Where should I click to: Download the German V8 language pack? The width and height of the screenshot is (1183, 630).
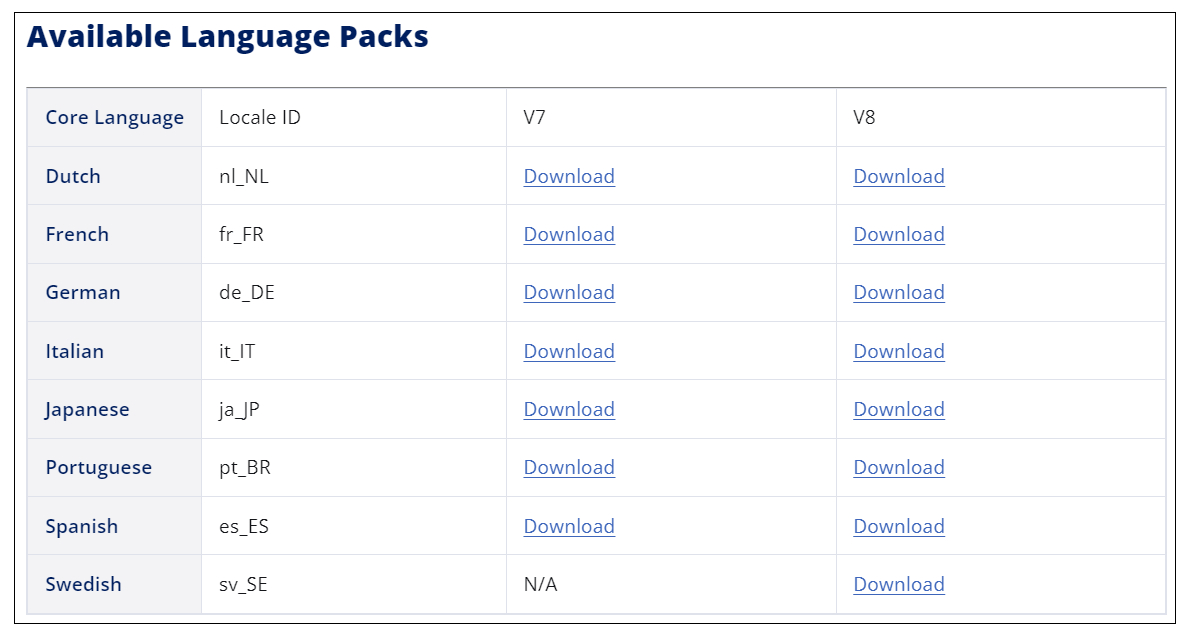pyautogui.click(x=898, y=292)
